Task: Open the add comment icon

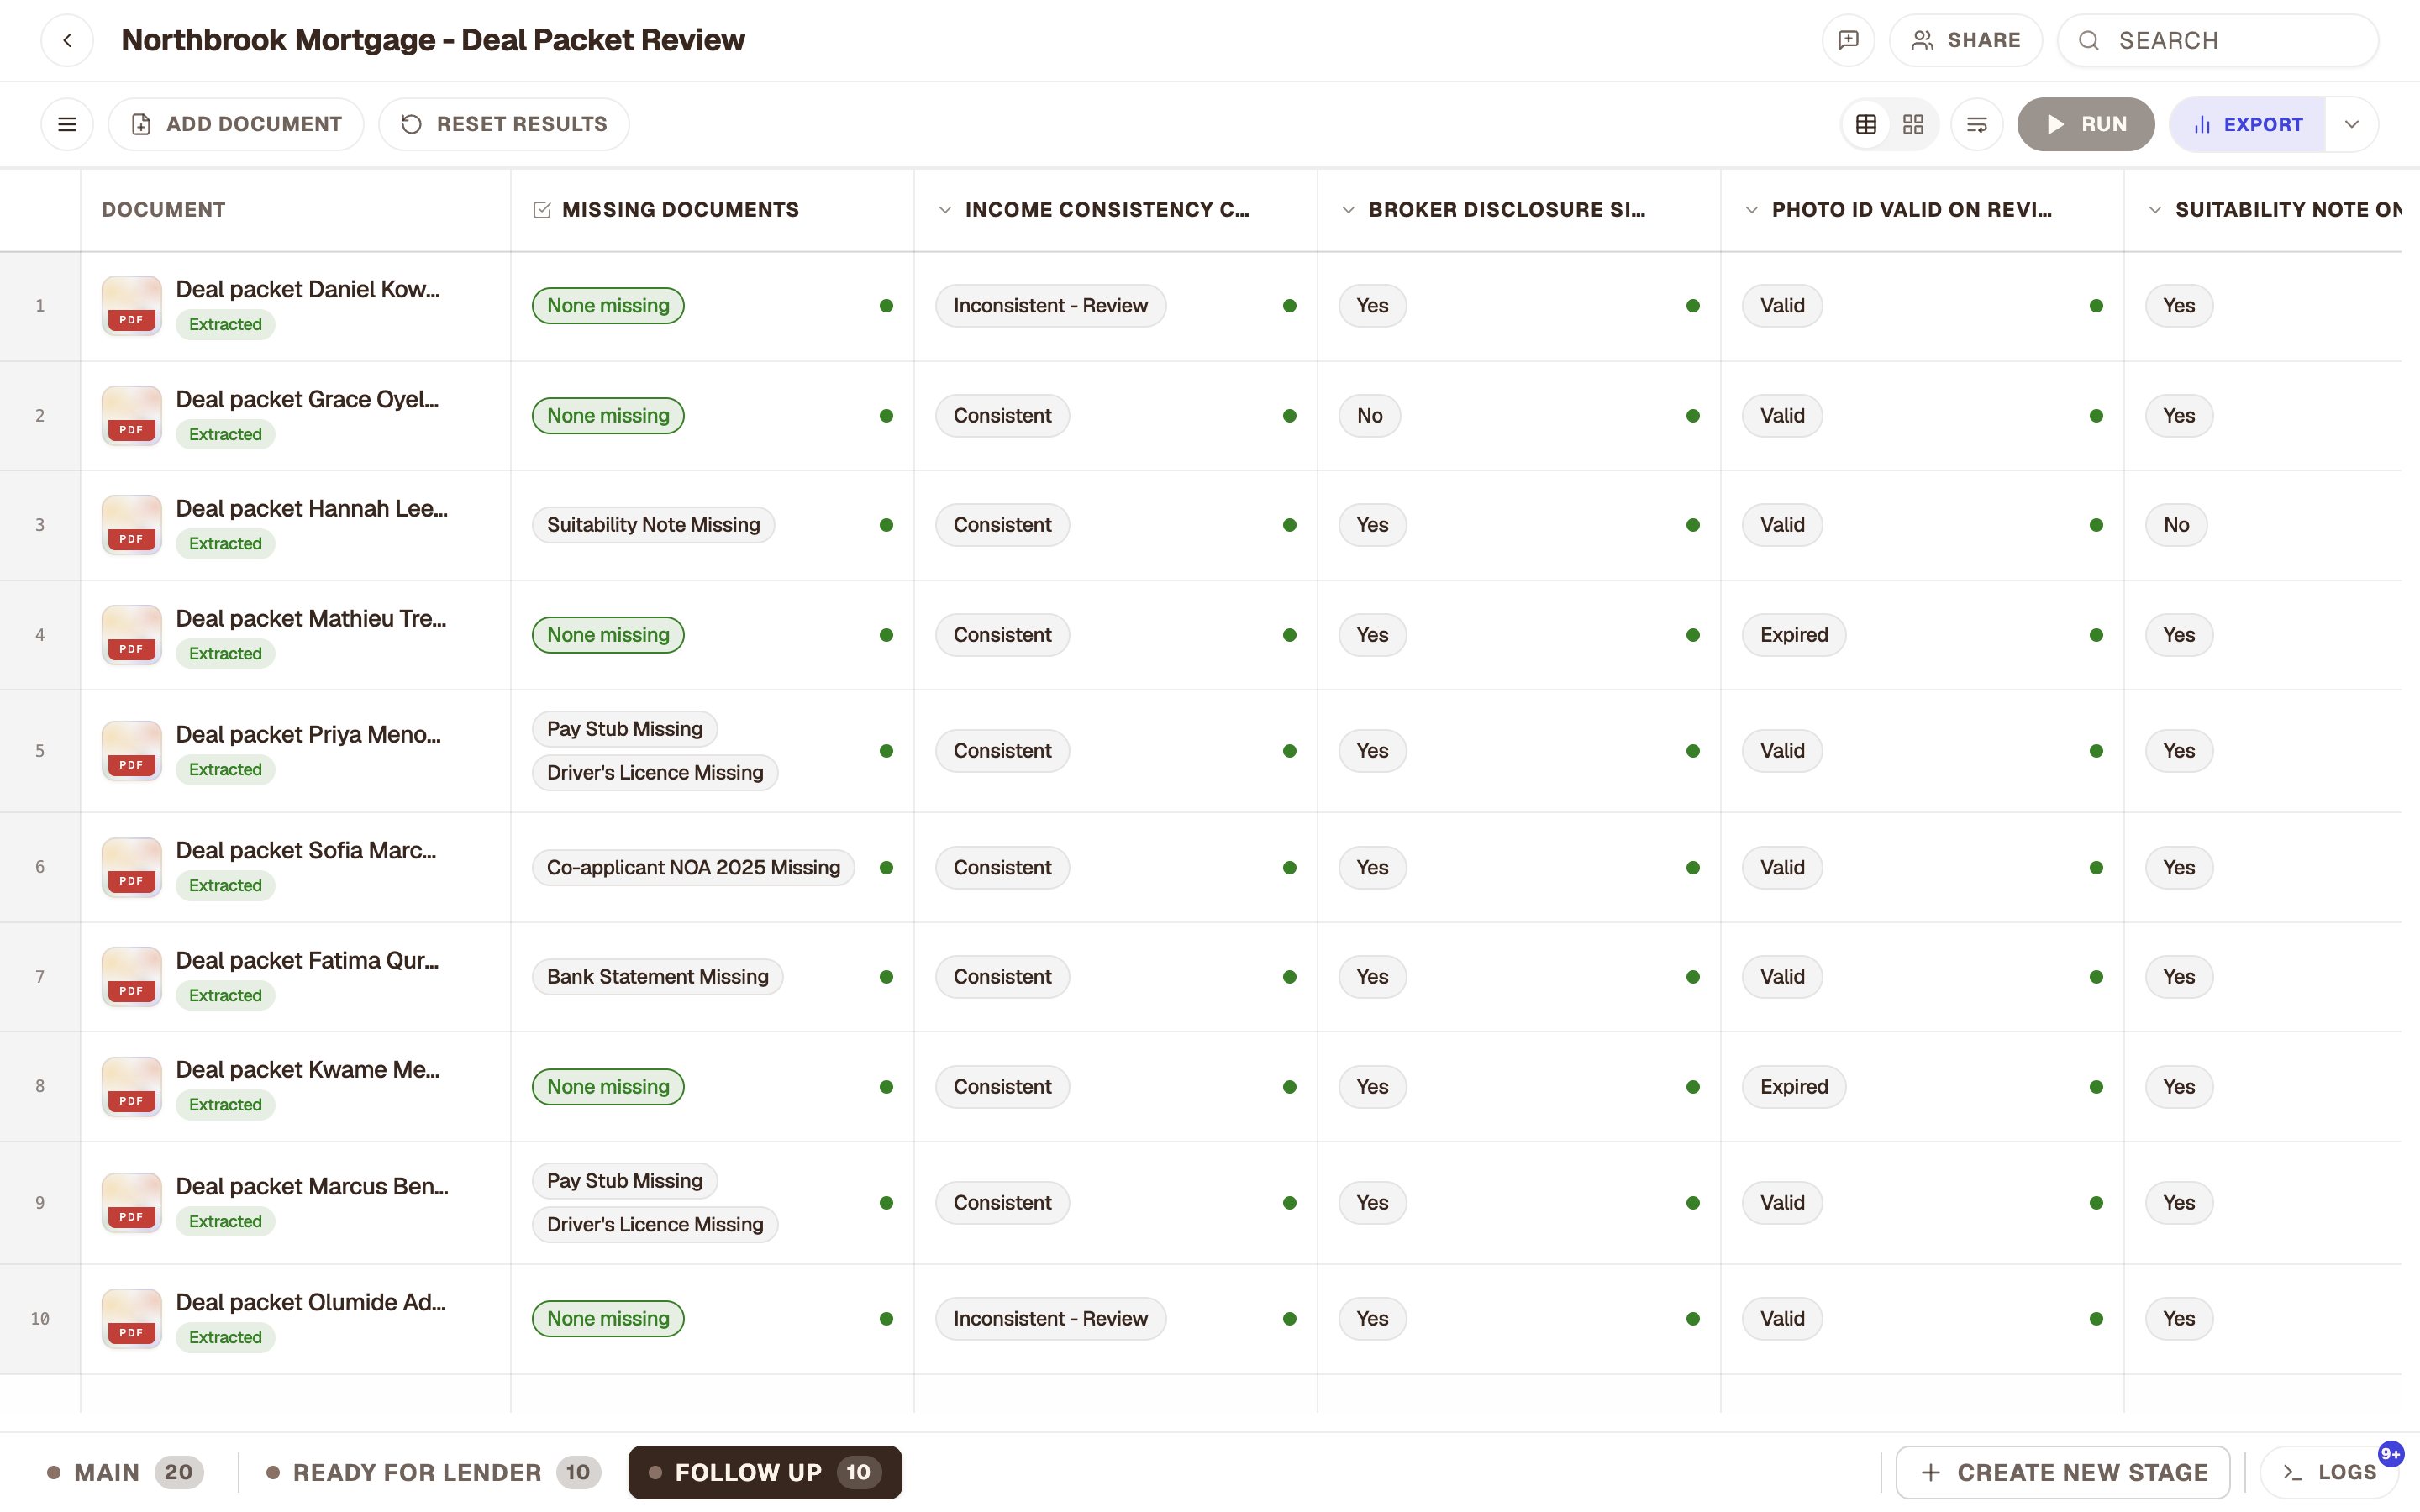Action: click(x=1848, y=40)
